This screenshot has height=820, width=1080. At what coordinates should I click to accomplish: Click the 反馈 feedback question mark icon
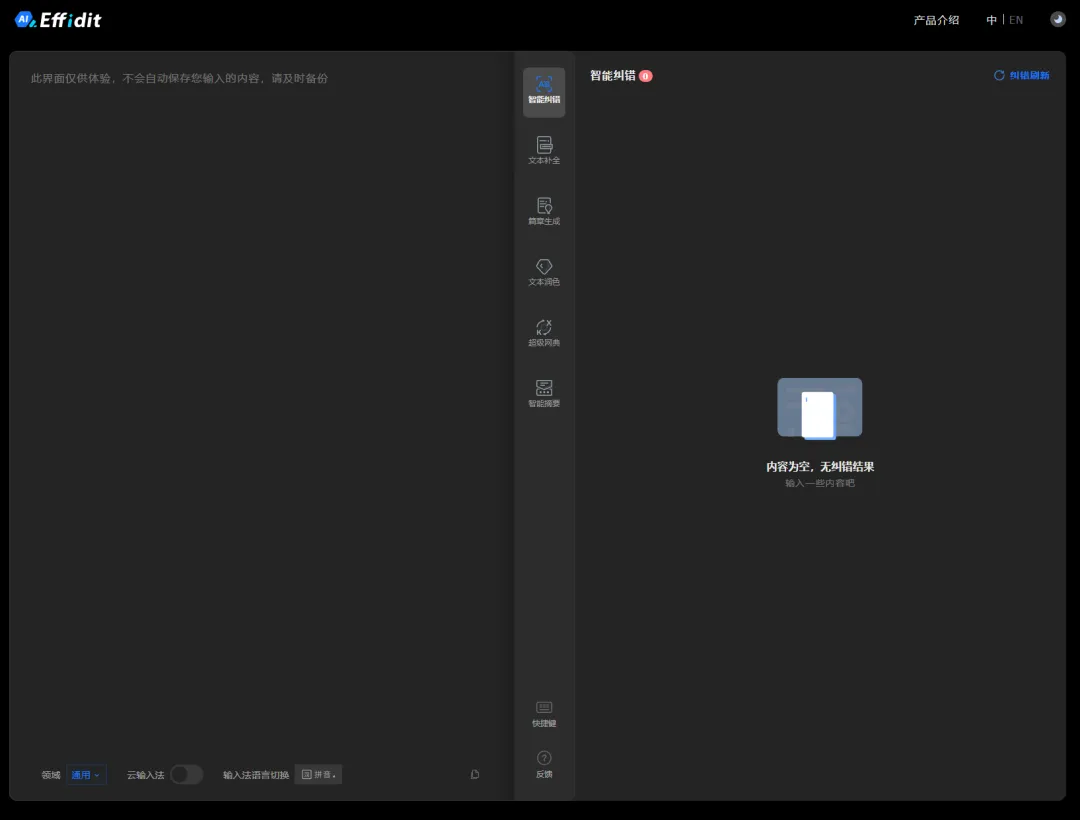[x=544, y=764]
